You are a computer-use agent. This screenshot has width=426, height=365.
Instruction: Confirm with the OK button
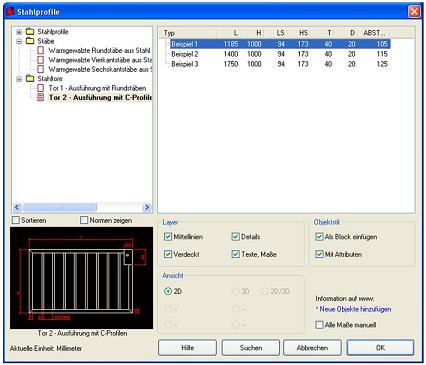[x=380, y=348]
